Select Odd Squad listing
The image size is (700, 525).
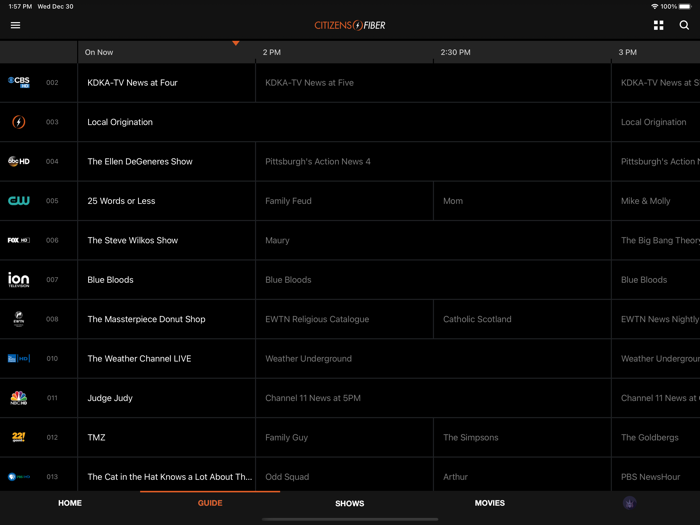[344, 475]
